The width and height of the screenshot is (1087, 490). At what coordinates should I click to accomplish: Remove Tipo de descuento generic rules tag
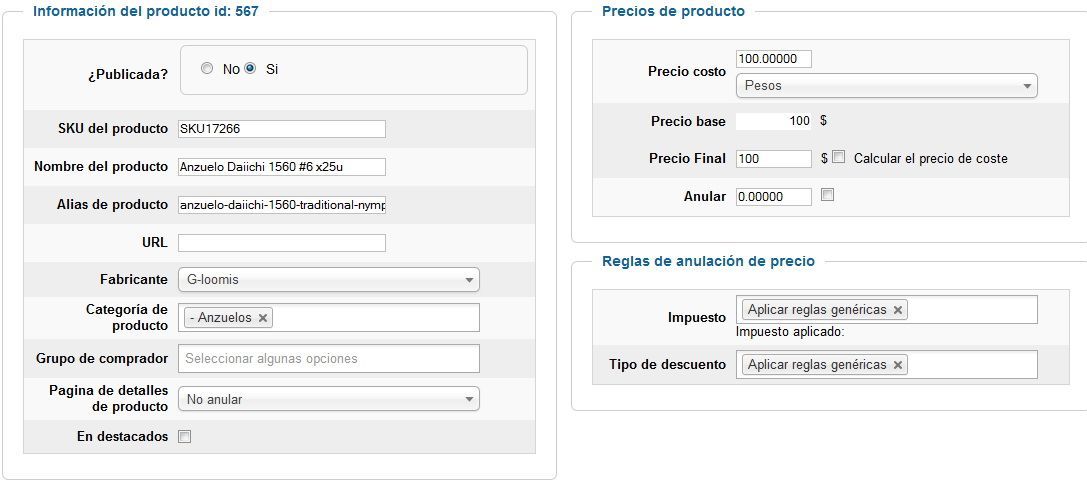click(898, 365)
